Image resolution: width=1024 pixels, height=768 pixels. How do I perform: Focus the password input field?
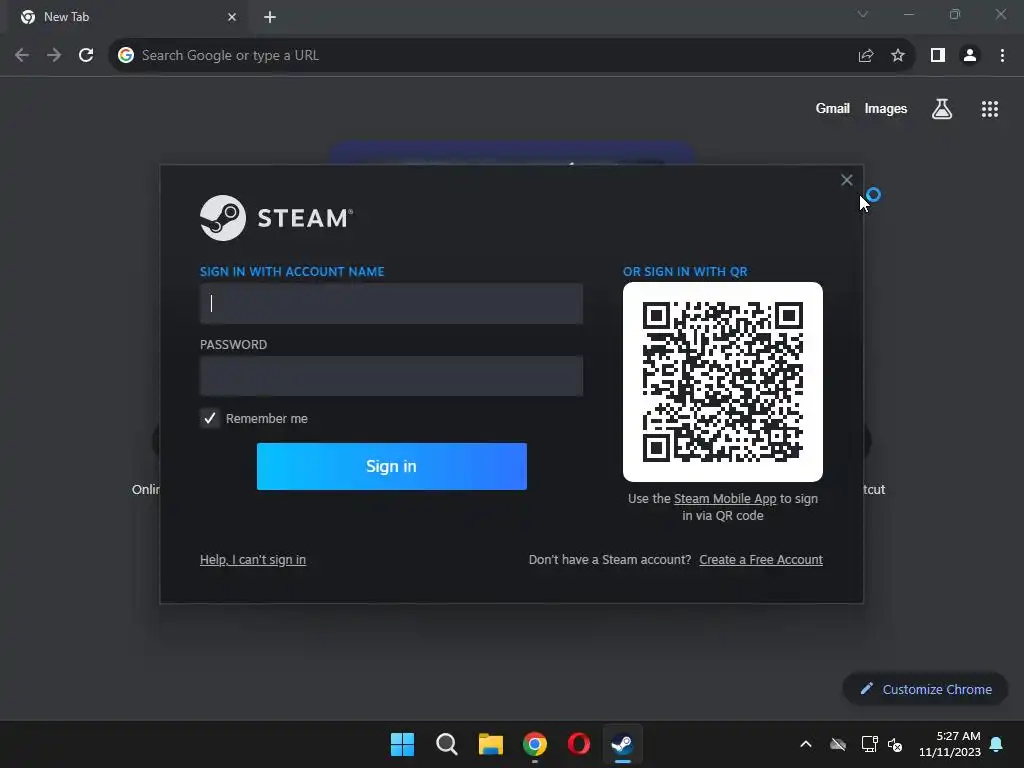click(391, 376)
